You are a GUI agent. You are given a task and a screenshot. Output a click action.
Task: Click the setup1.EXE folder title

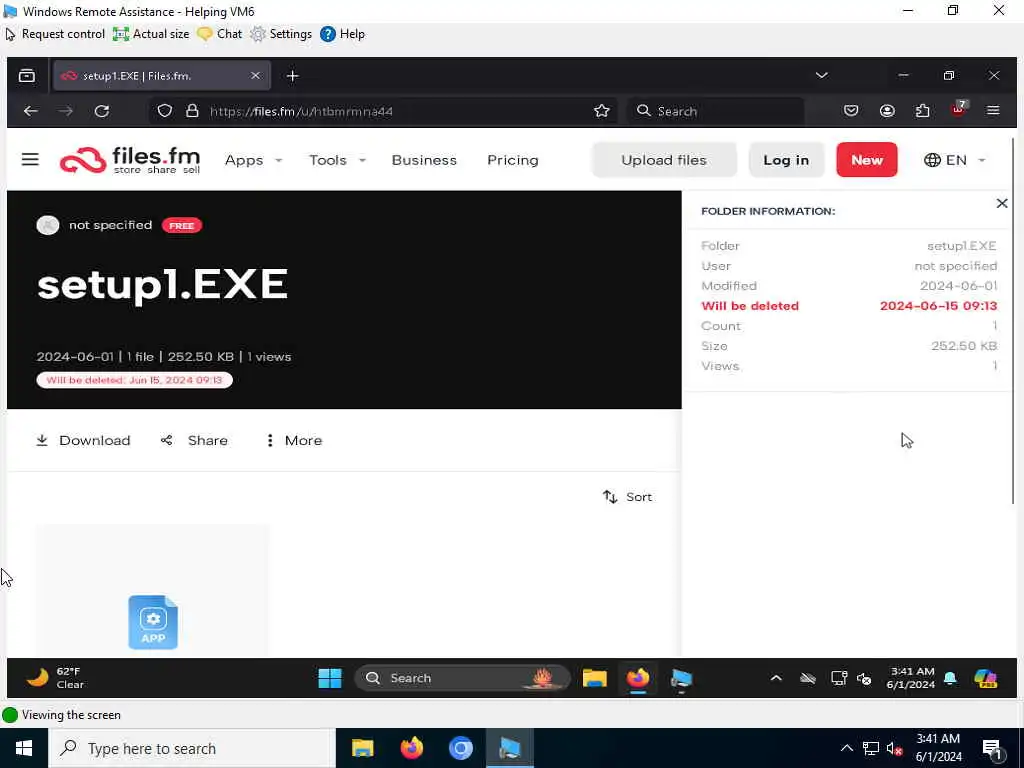163,284
